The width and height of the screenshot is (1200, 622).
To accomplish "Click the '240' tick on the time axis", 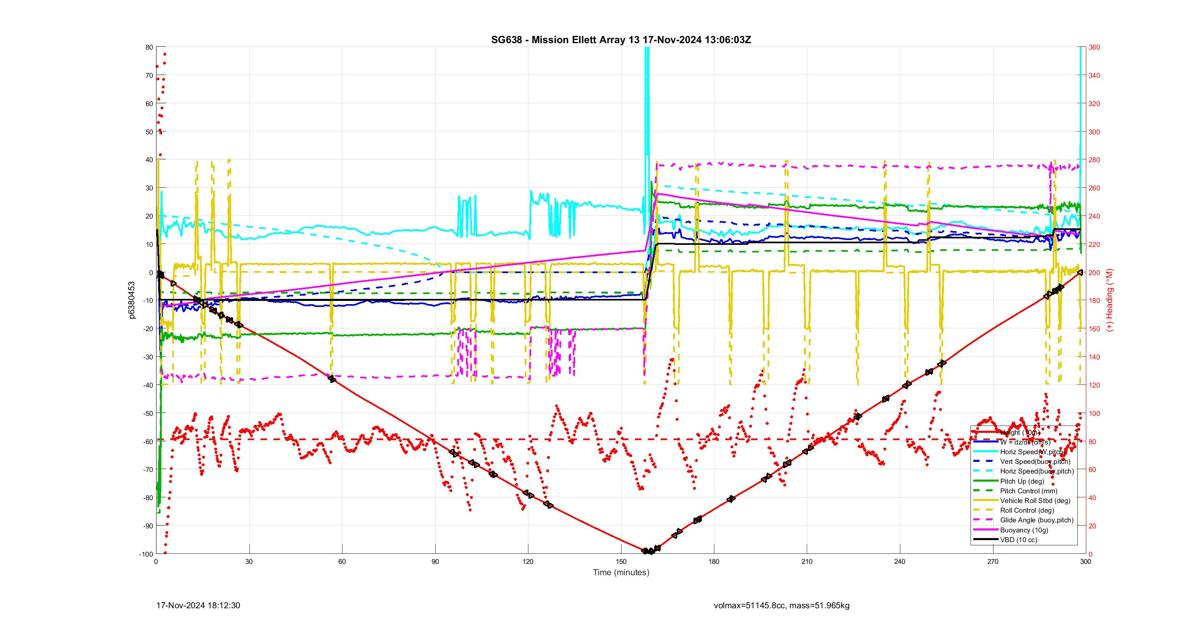I will (x=899, y=562).
